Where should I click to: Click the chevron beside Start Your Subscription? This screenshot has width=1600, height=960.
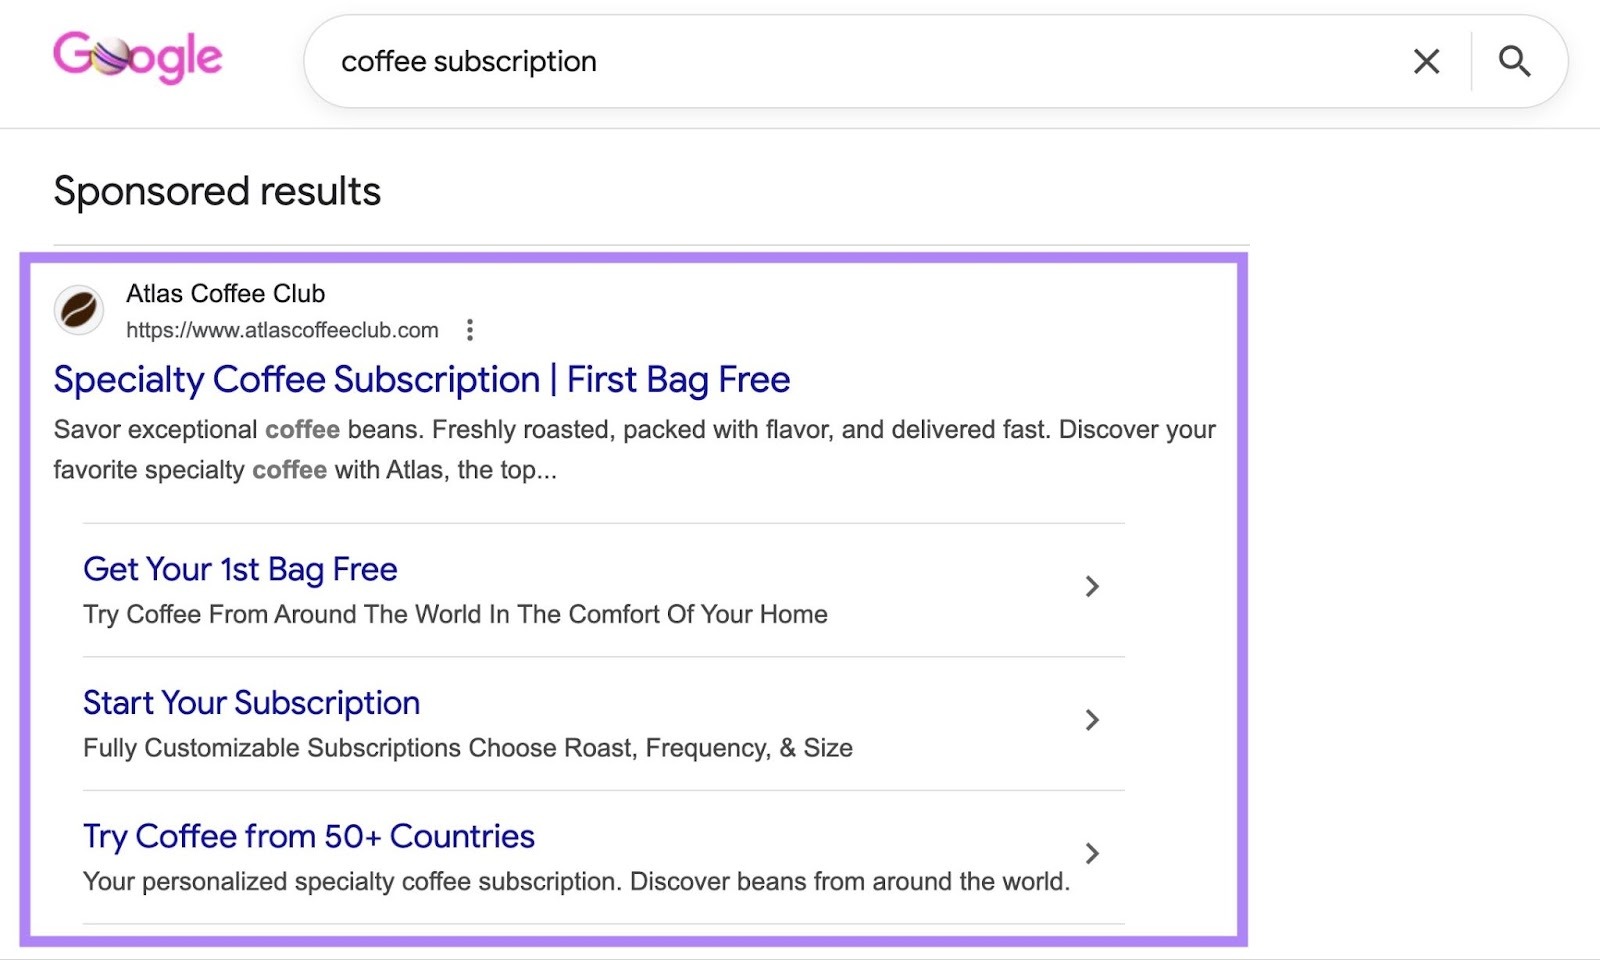pos(1092,720)
